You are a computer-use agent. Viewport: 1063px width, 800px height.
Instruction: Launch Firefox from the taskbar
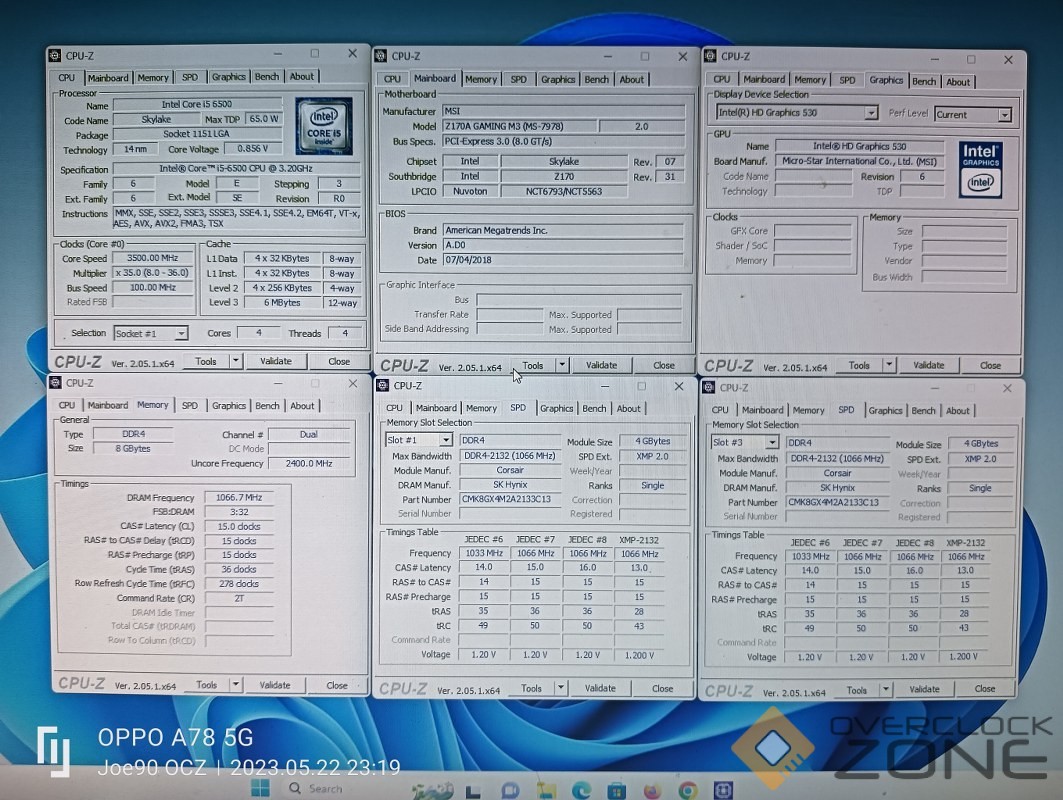point(651,791)
